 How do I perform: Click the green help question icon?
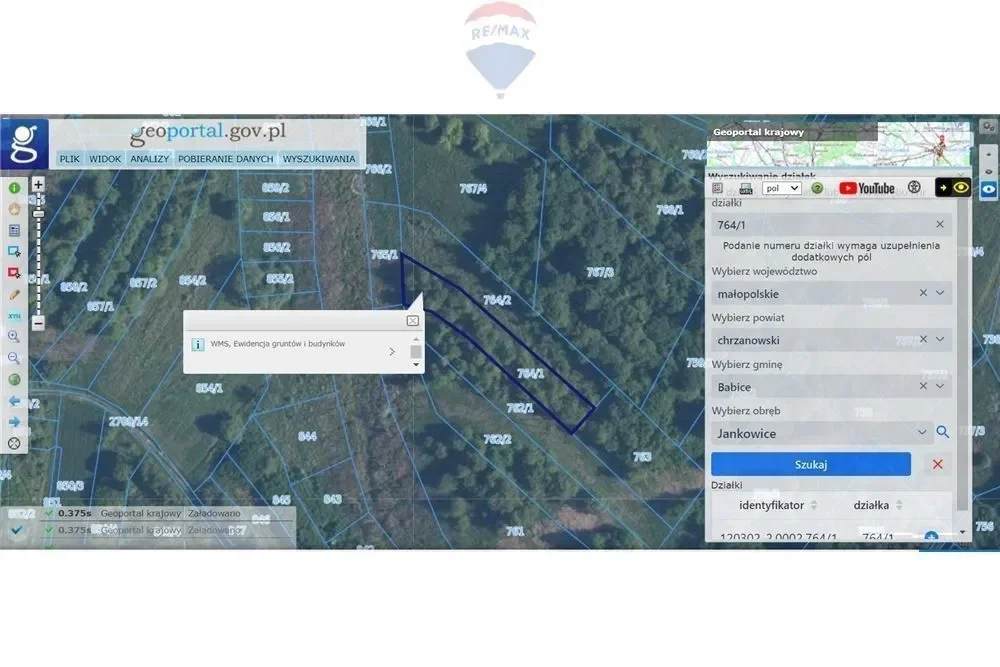click(817, 188)
